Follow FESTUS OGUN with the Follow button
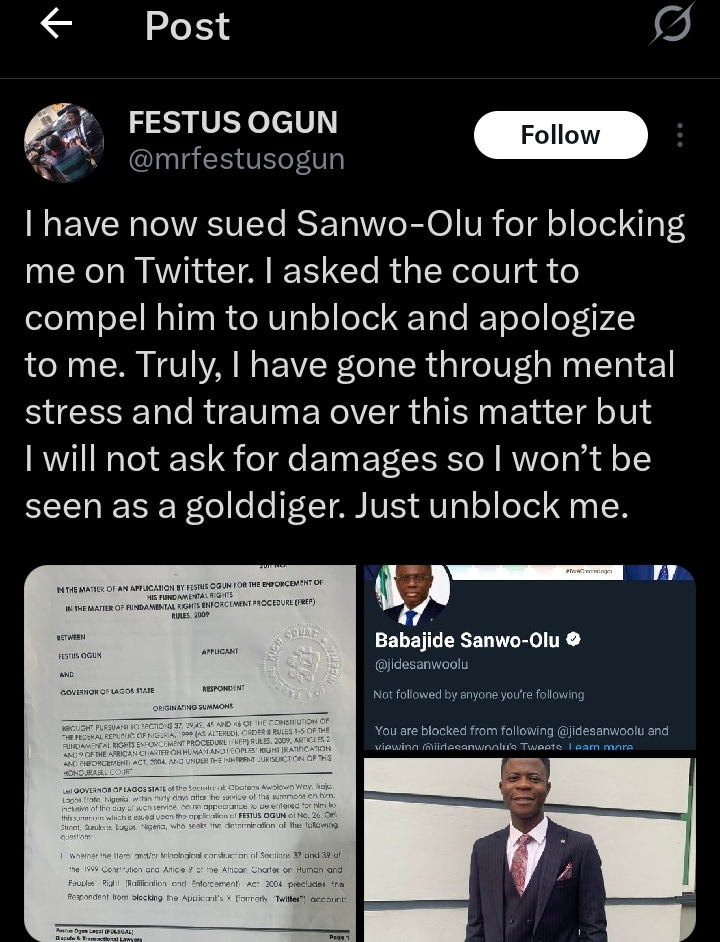 pyautogui.click(x=560, y=135)
